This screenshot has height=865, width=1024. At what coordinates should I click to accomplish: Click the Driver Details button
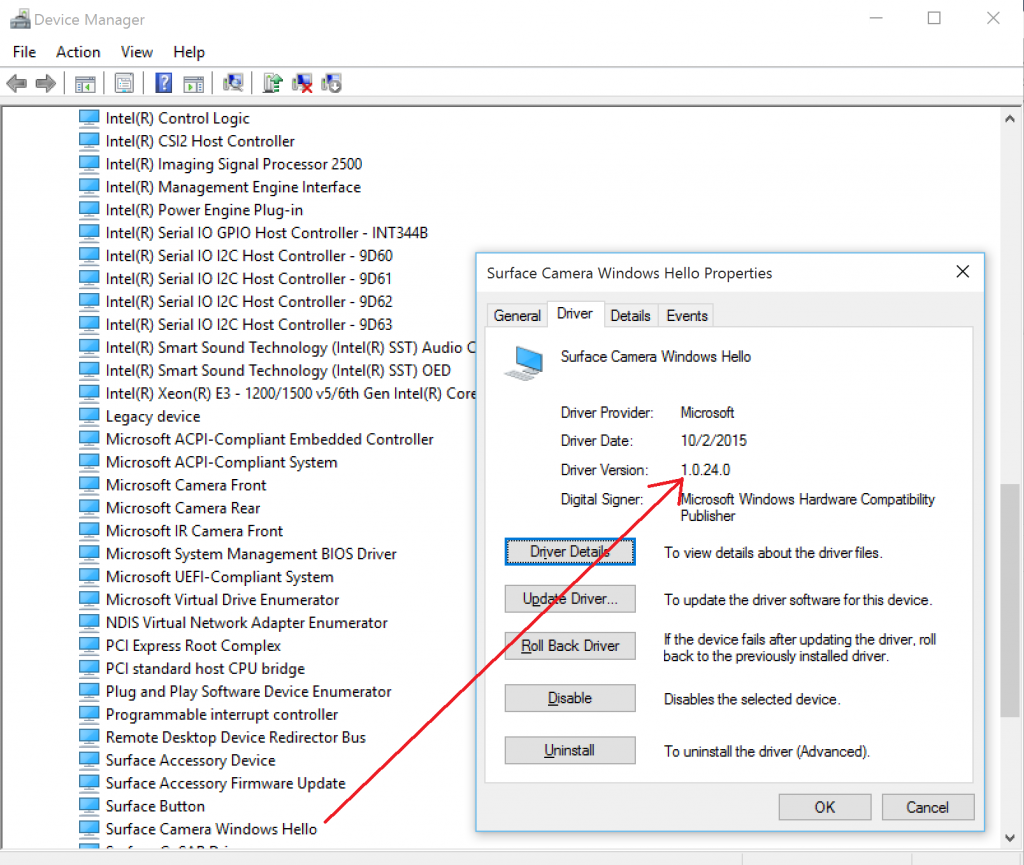(569, 551)
